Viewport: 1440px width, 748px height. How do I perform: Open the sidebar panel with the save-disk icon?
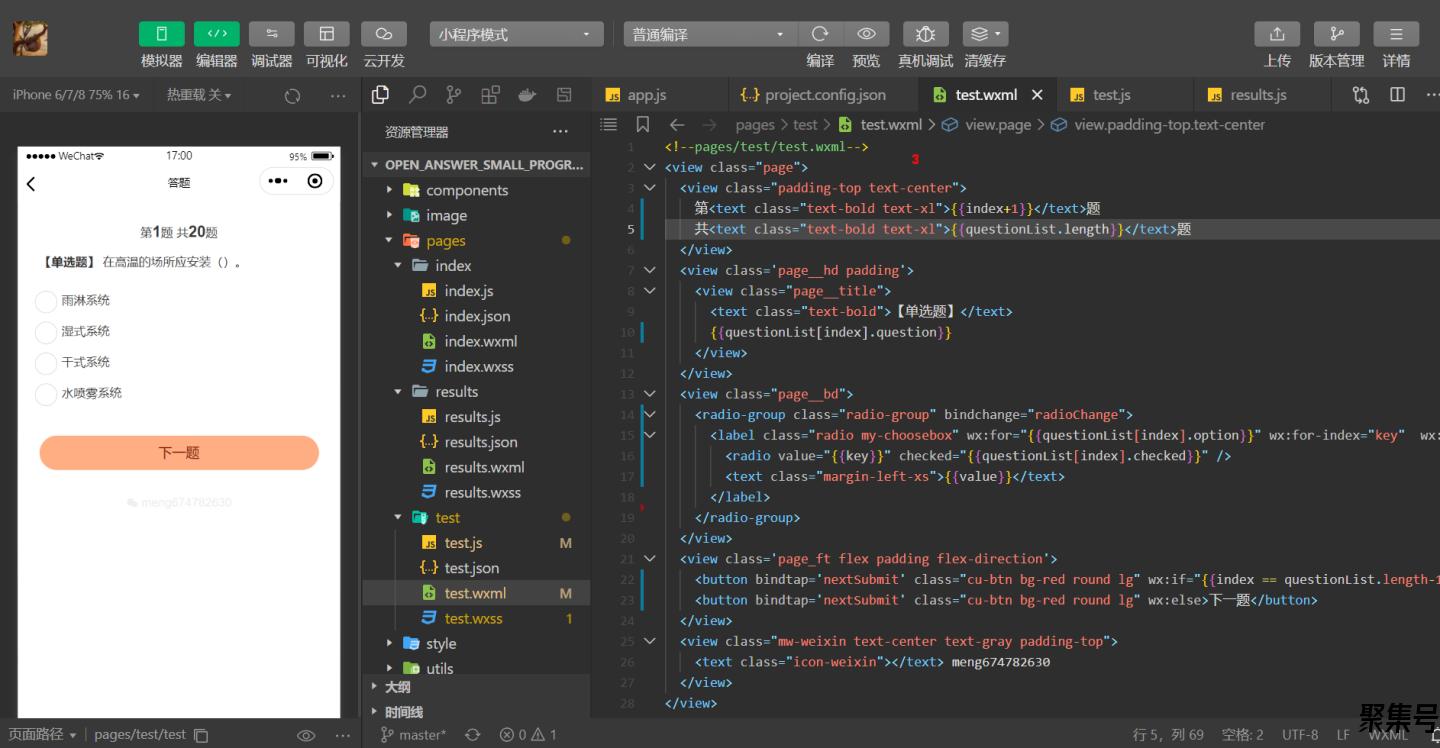564,95
